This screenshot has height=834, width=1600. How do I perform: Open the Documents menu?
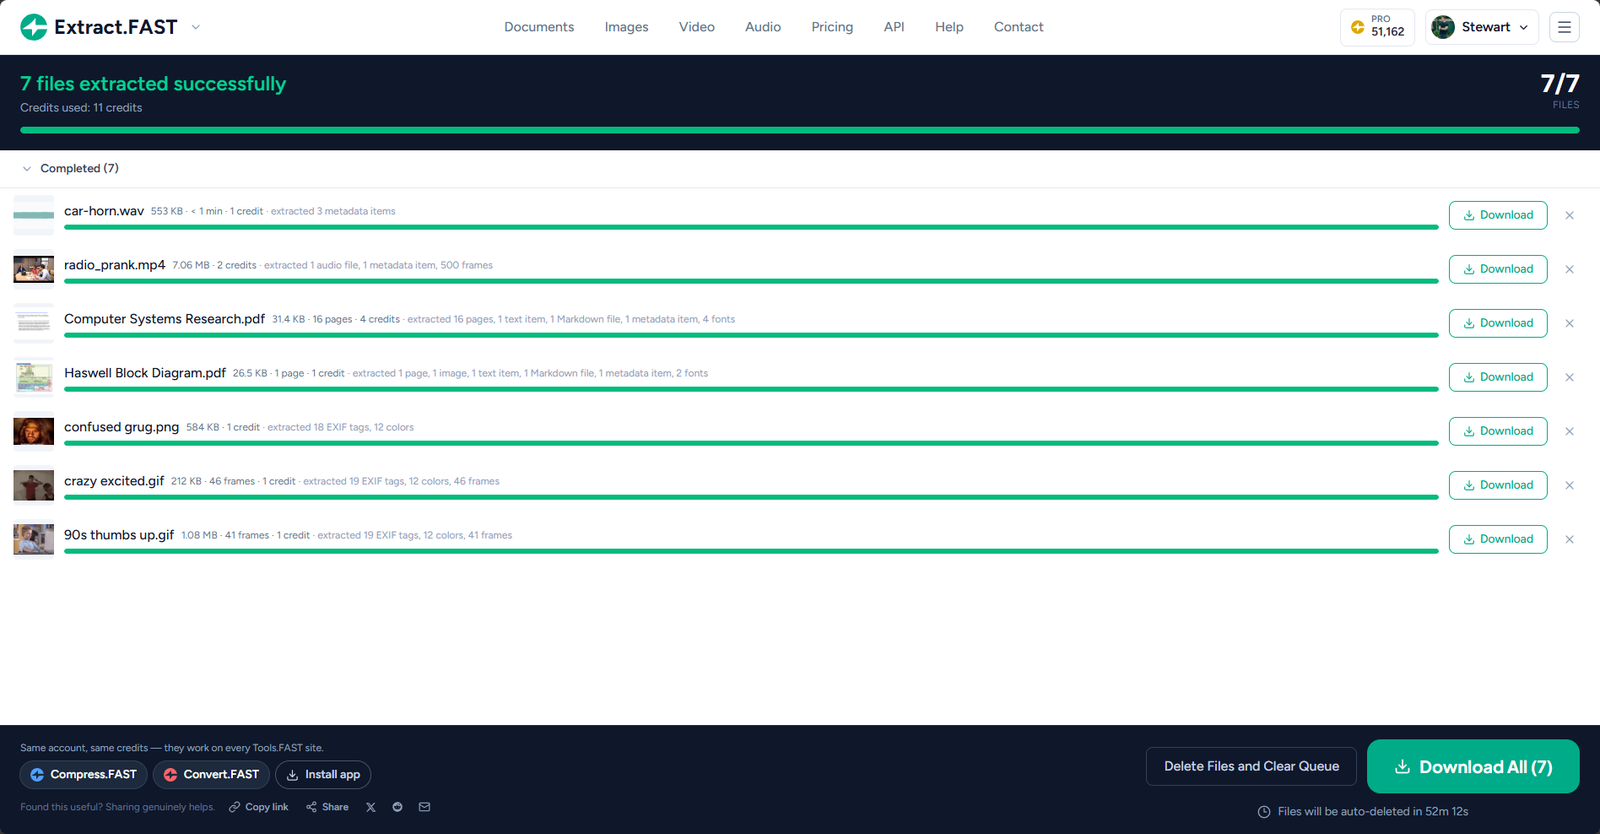coord(539,27)
